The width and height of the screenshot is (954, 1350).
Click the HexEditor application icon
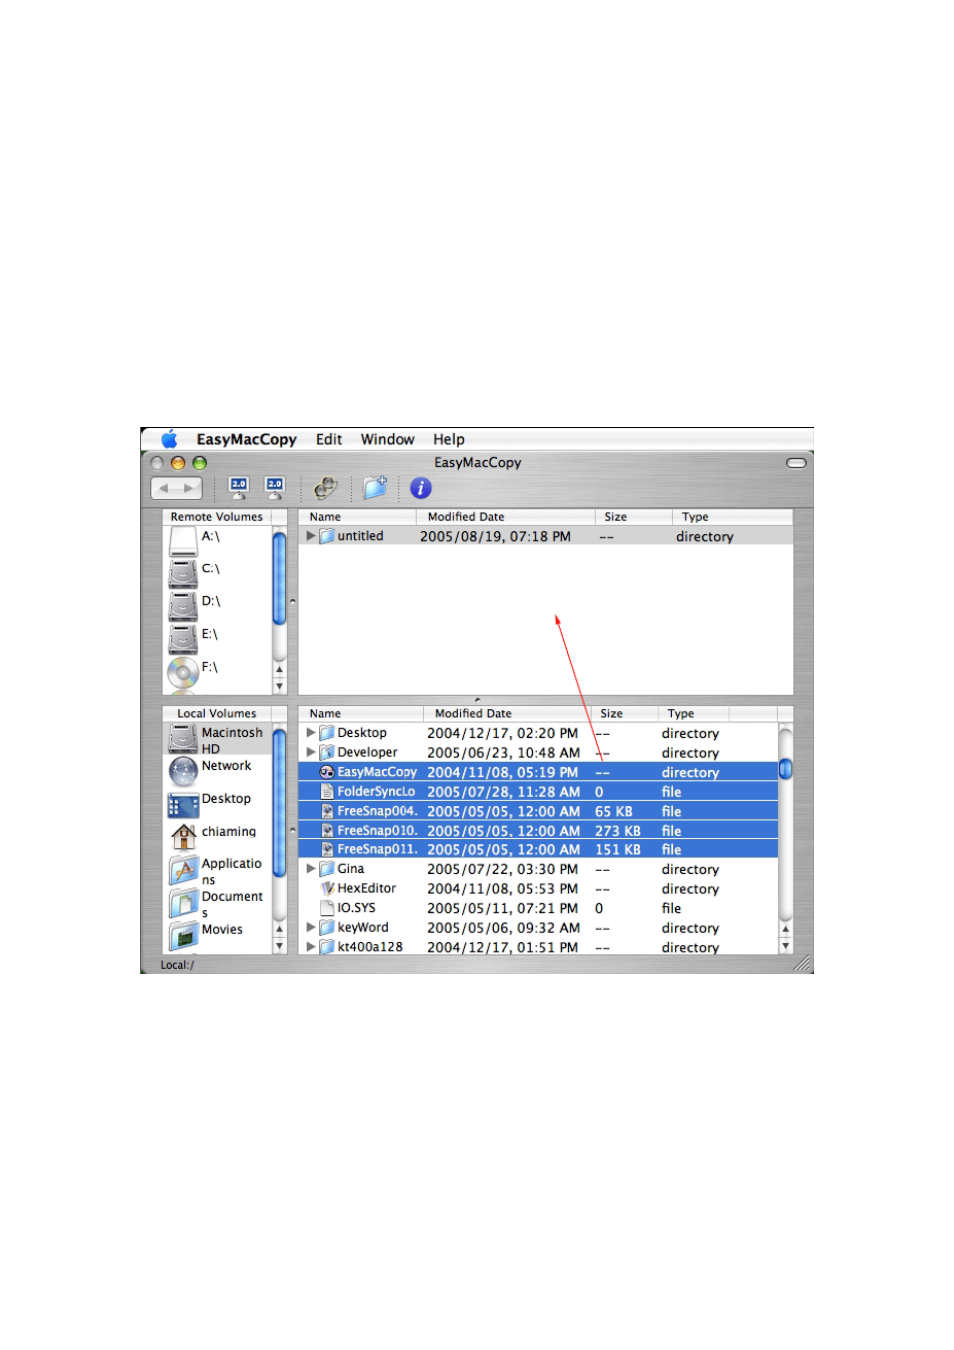point(327,888)
